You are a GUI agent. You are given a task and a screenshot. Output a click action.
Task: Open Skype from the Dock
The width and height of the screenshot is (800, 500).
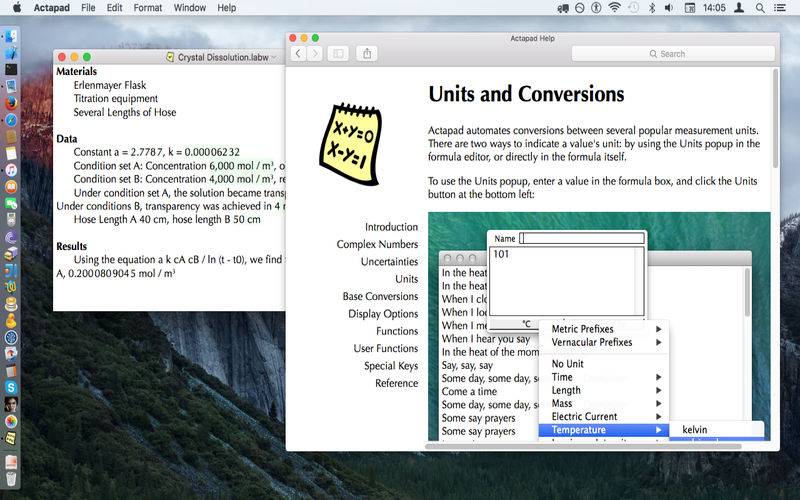pyautogui.click(x=11, y=388)
